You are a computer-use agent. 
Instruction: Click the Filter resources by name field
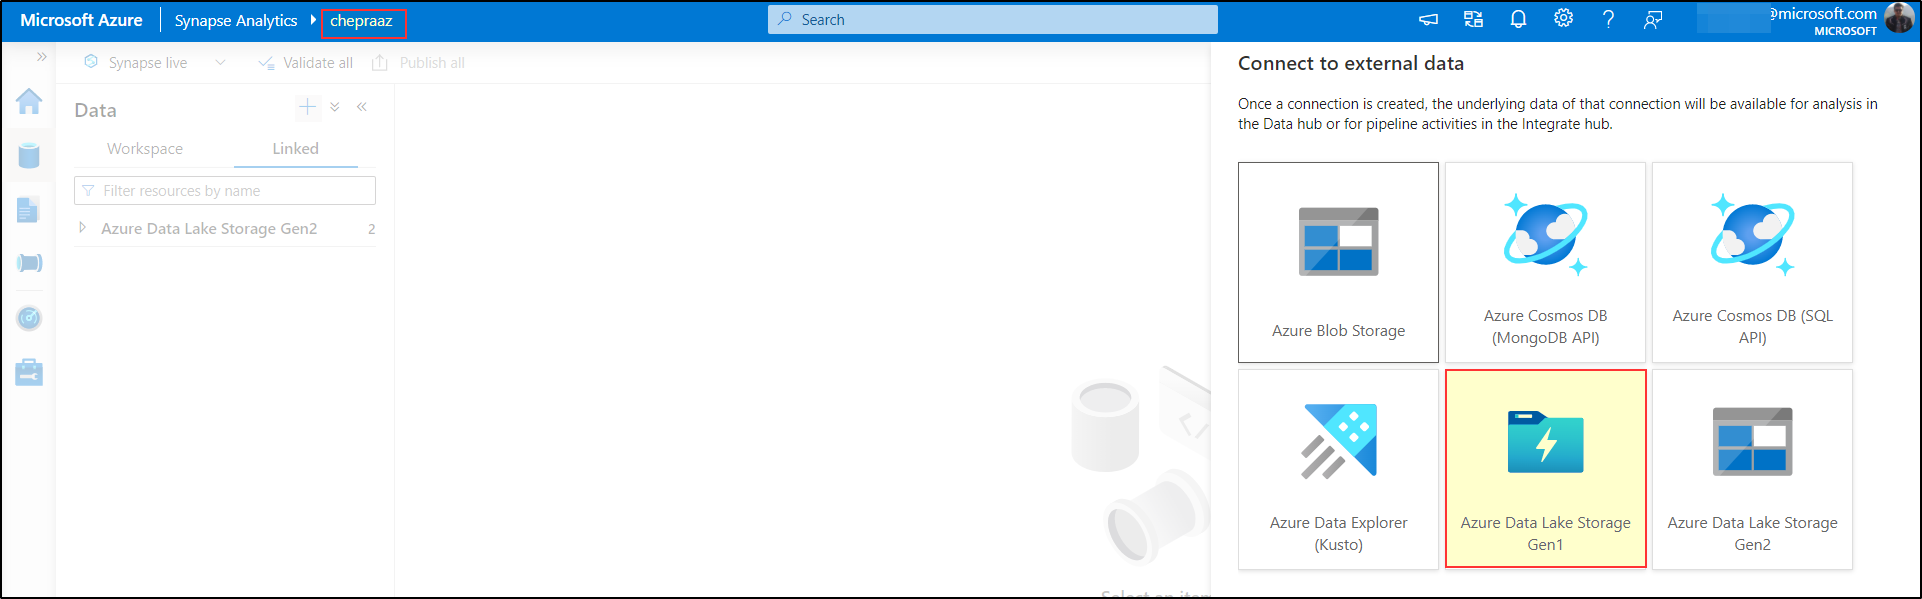(225, 191)
